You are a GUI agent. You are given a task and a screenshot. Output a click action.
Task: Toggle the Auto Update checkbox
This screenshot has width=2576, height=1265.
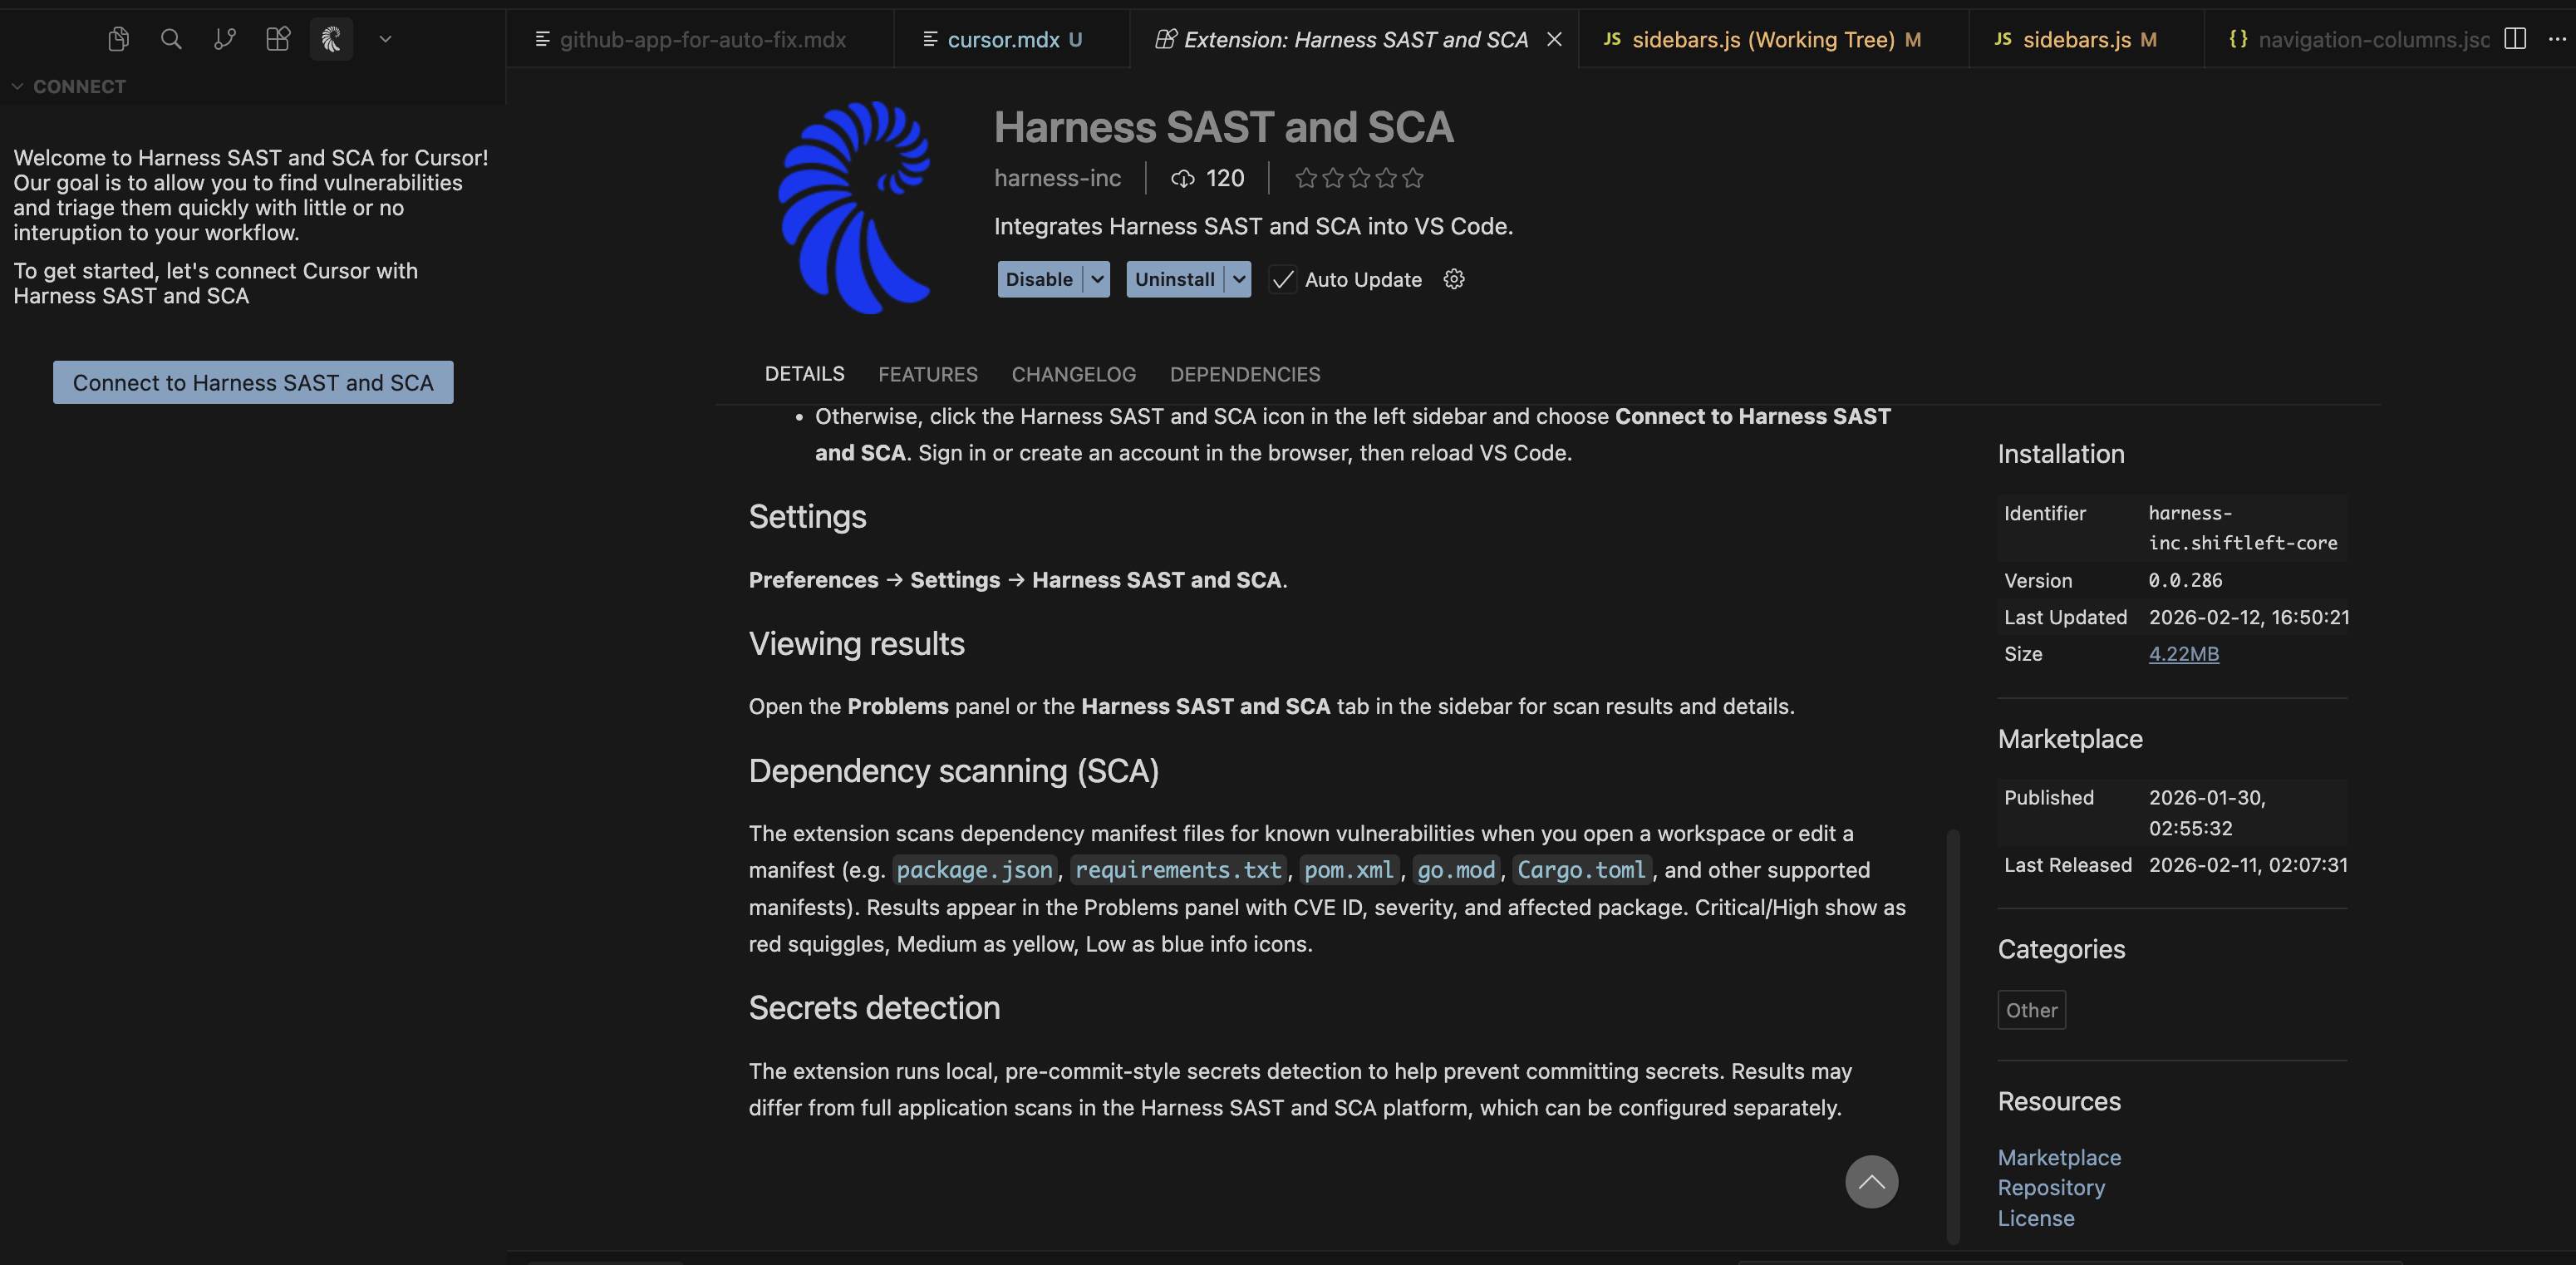[1282, 279]
